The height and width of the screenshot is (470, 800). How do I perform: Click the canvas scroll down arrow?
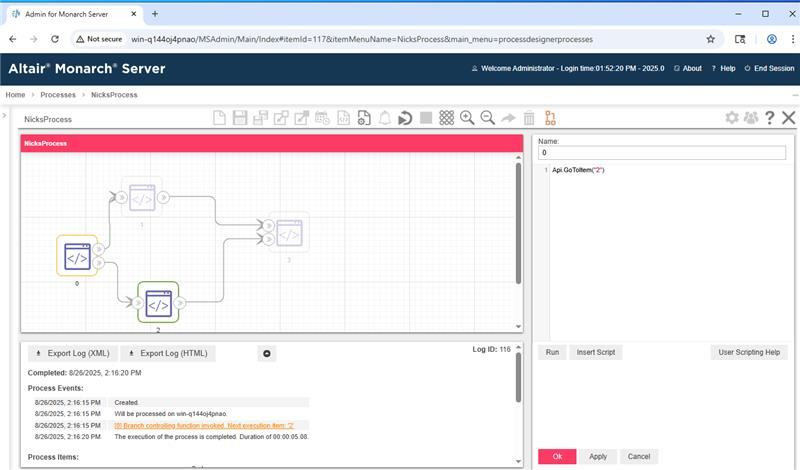518,327
